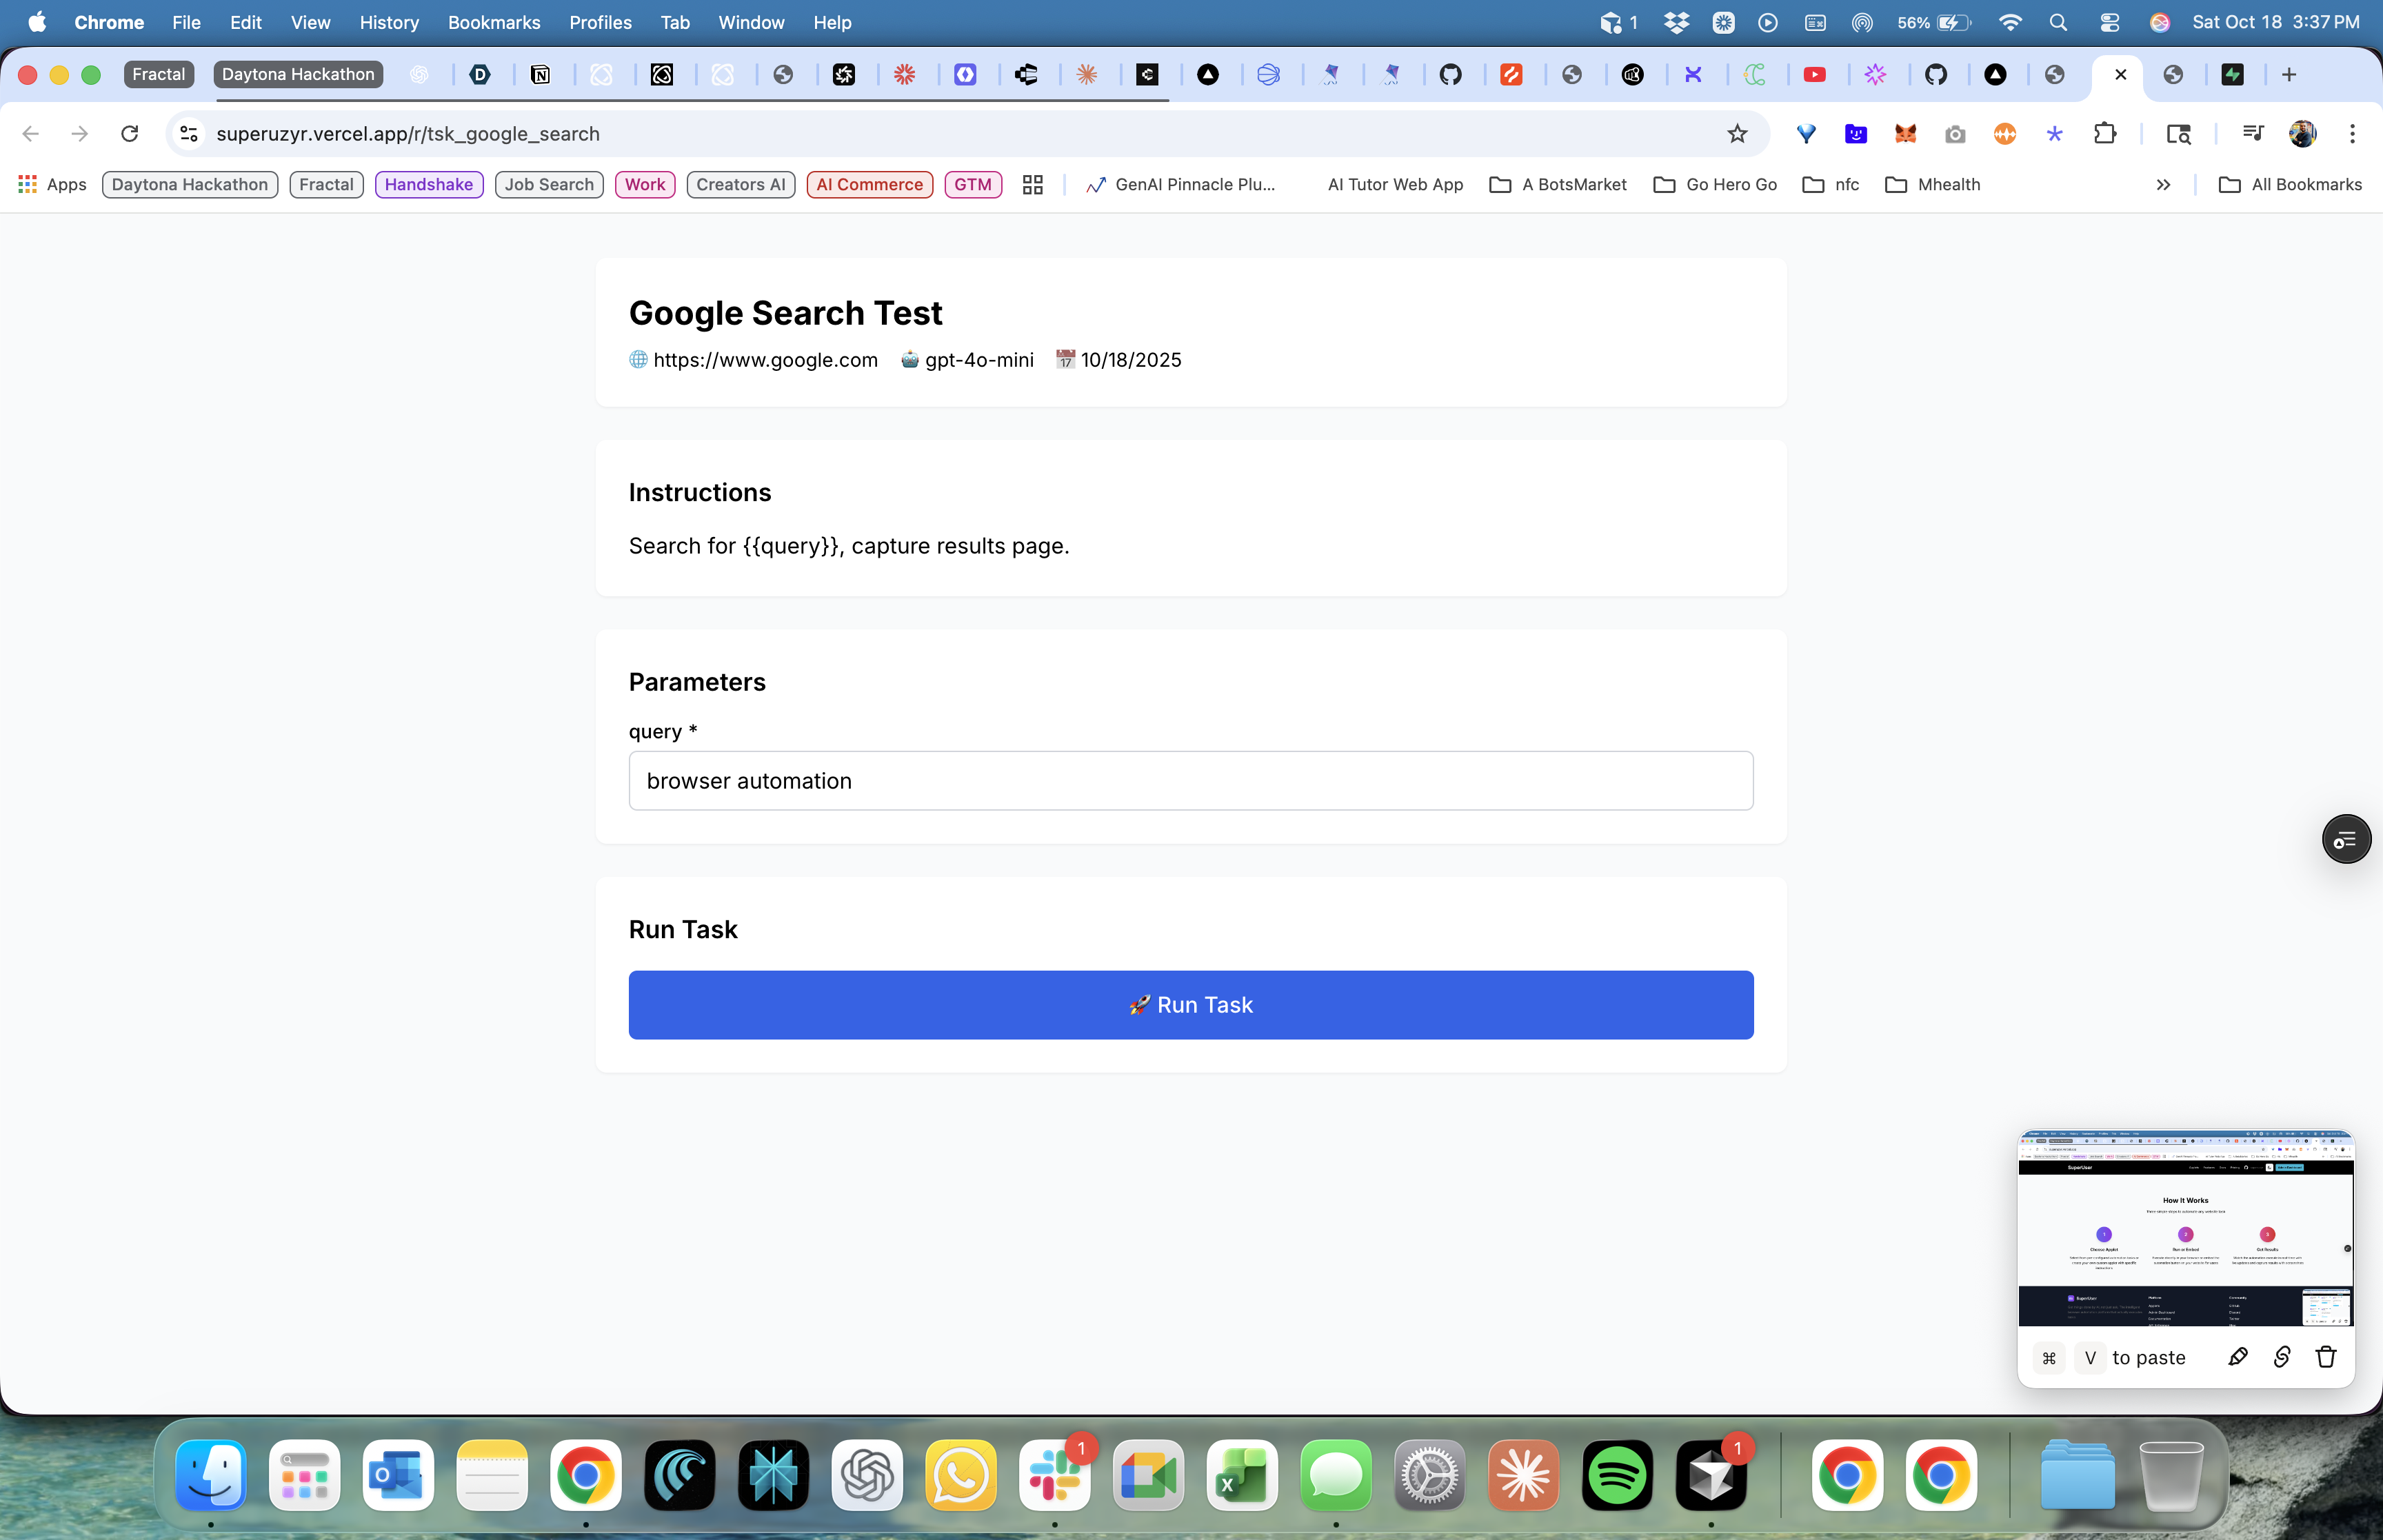Open Spotify from the dock
2383x1540 pixels.
[x=1617, y=1475]
